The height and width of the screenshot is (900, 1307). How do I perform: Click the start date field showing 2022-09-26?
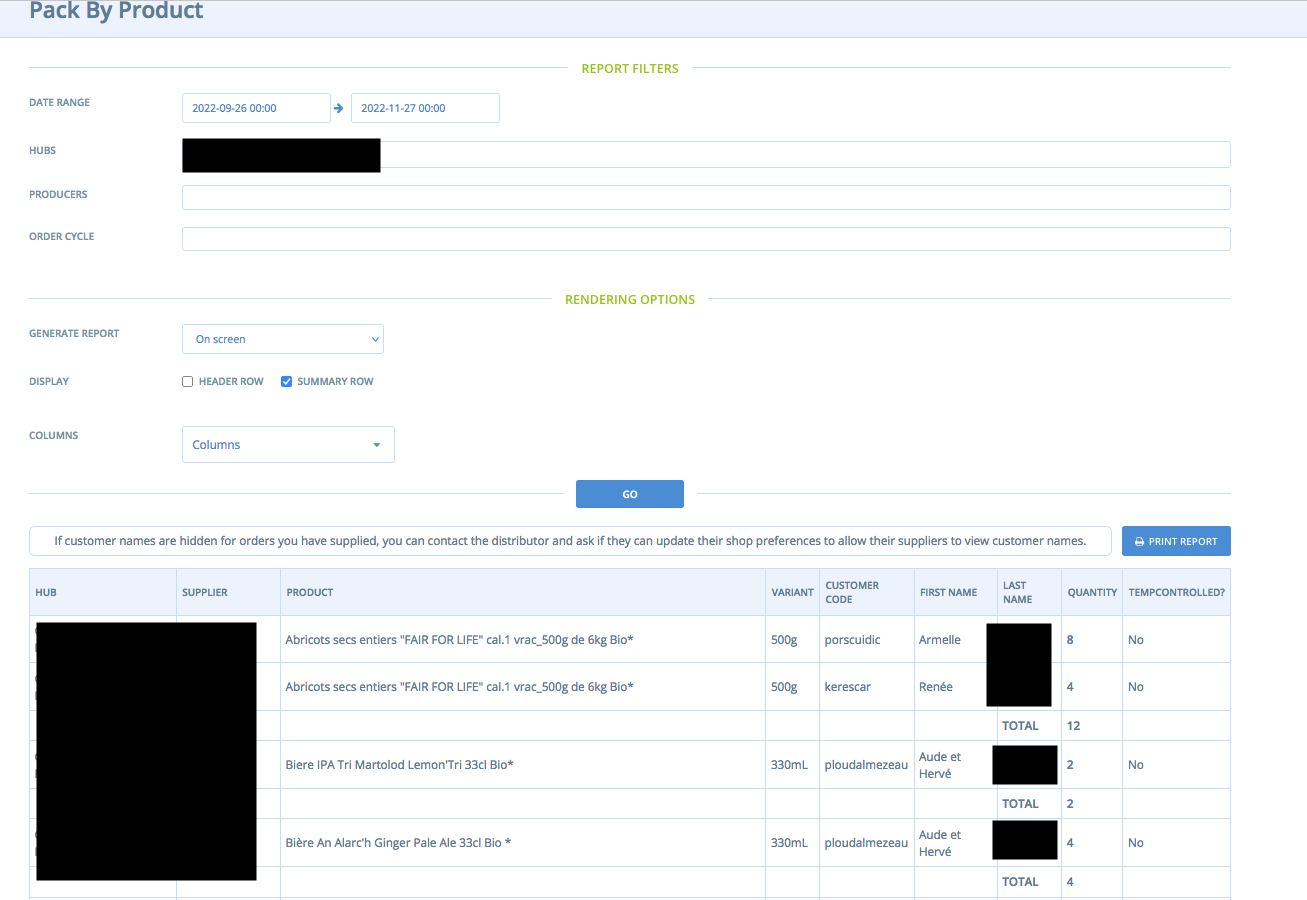tap(256, 107)
